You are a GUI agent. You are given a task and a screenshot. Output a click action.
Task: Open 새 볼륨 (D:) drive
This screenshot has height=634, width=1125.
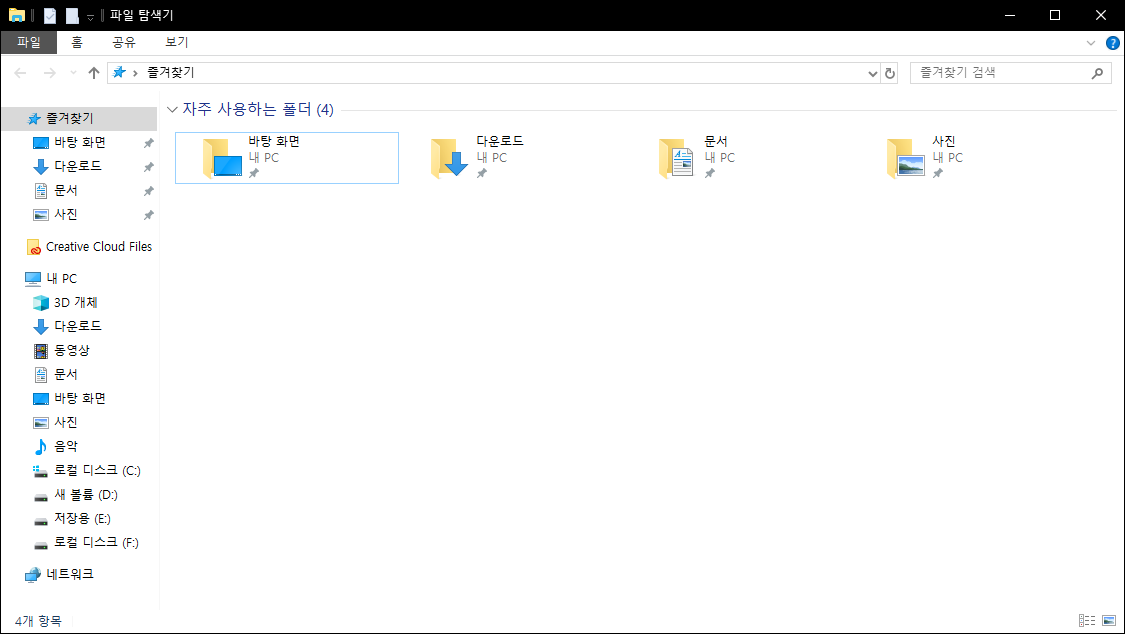(x=85, y=495)
